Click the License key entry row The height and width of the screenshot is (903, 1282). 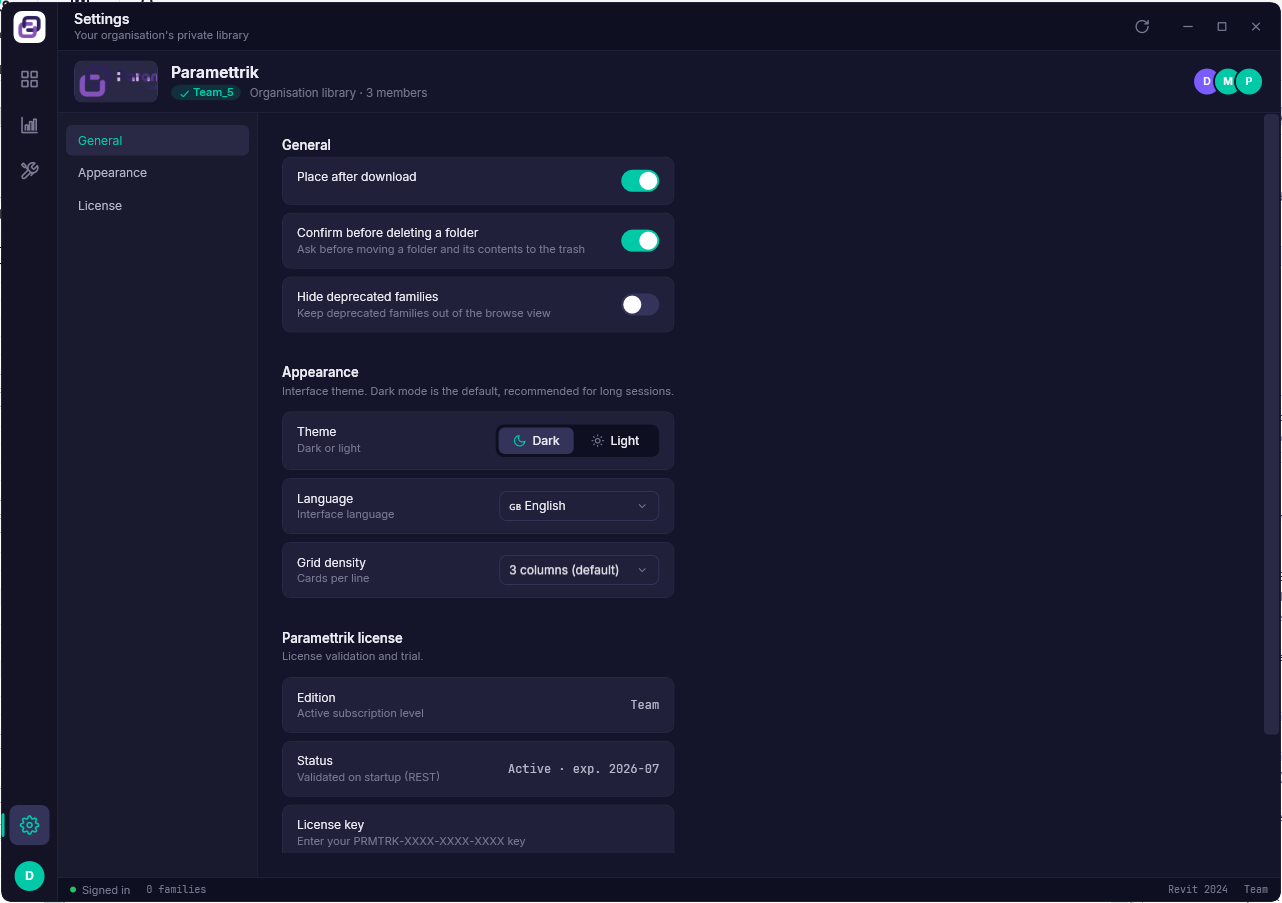(478, 829)
